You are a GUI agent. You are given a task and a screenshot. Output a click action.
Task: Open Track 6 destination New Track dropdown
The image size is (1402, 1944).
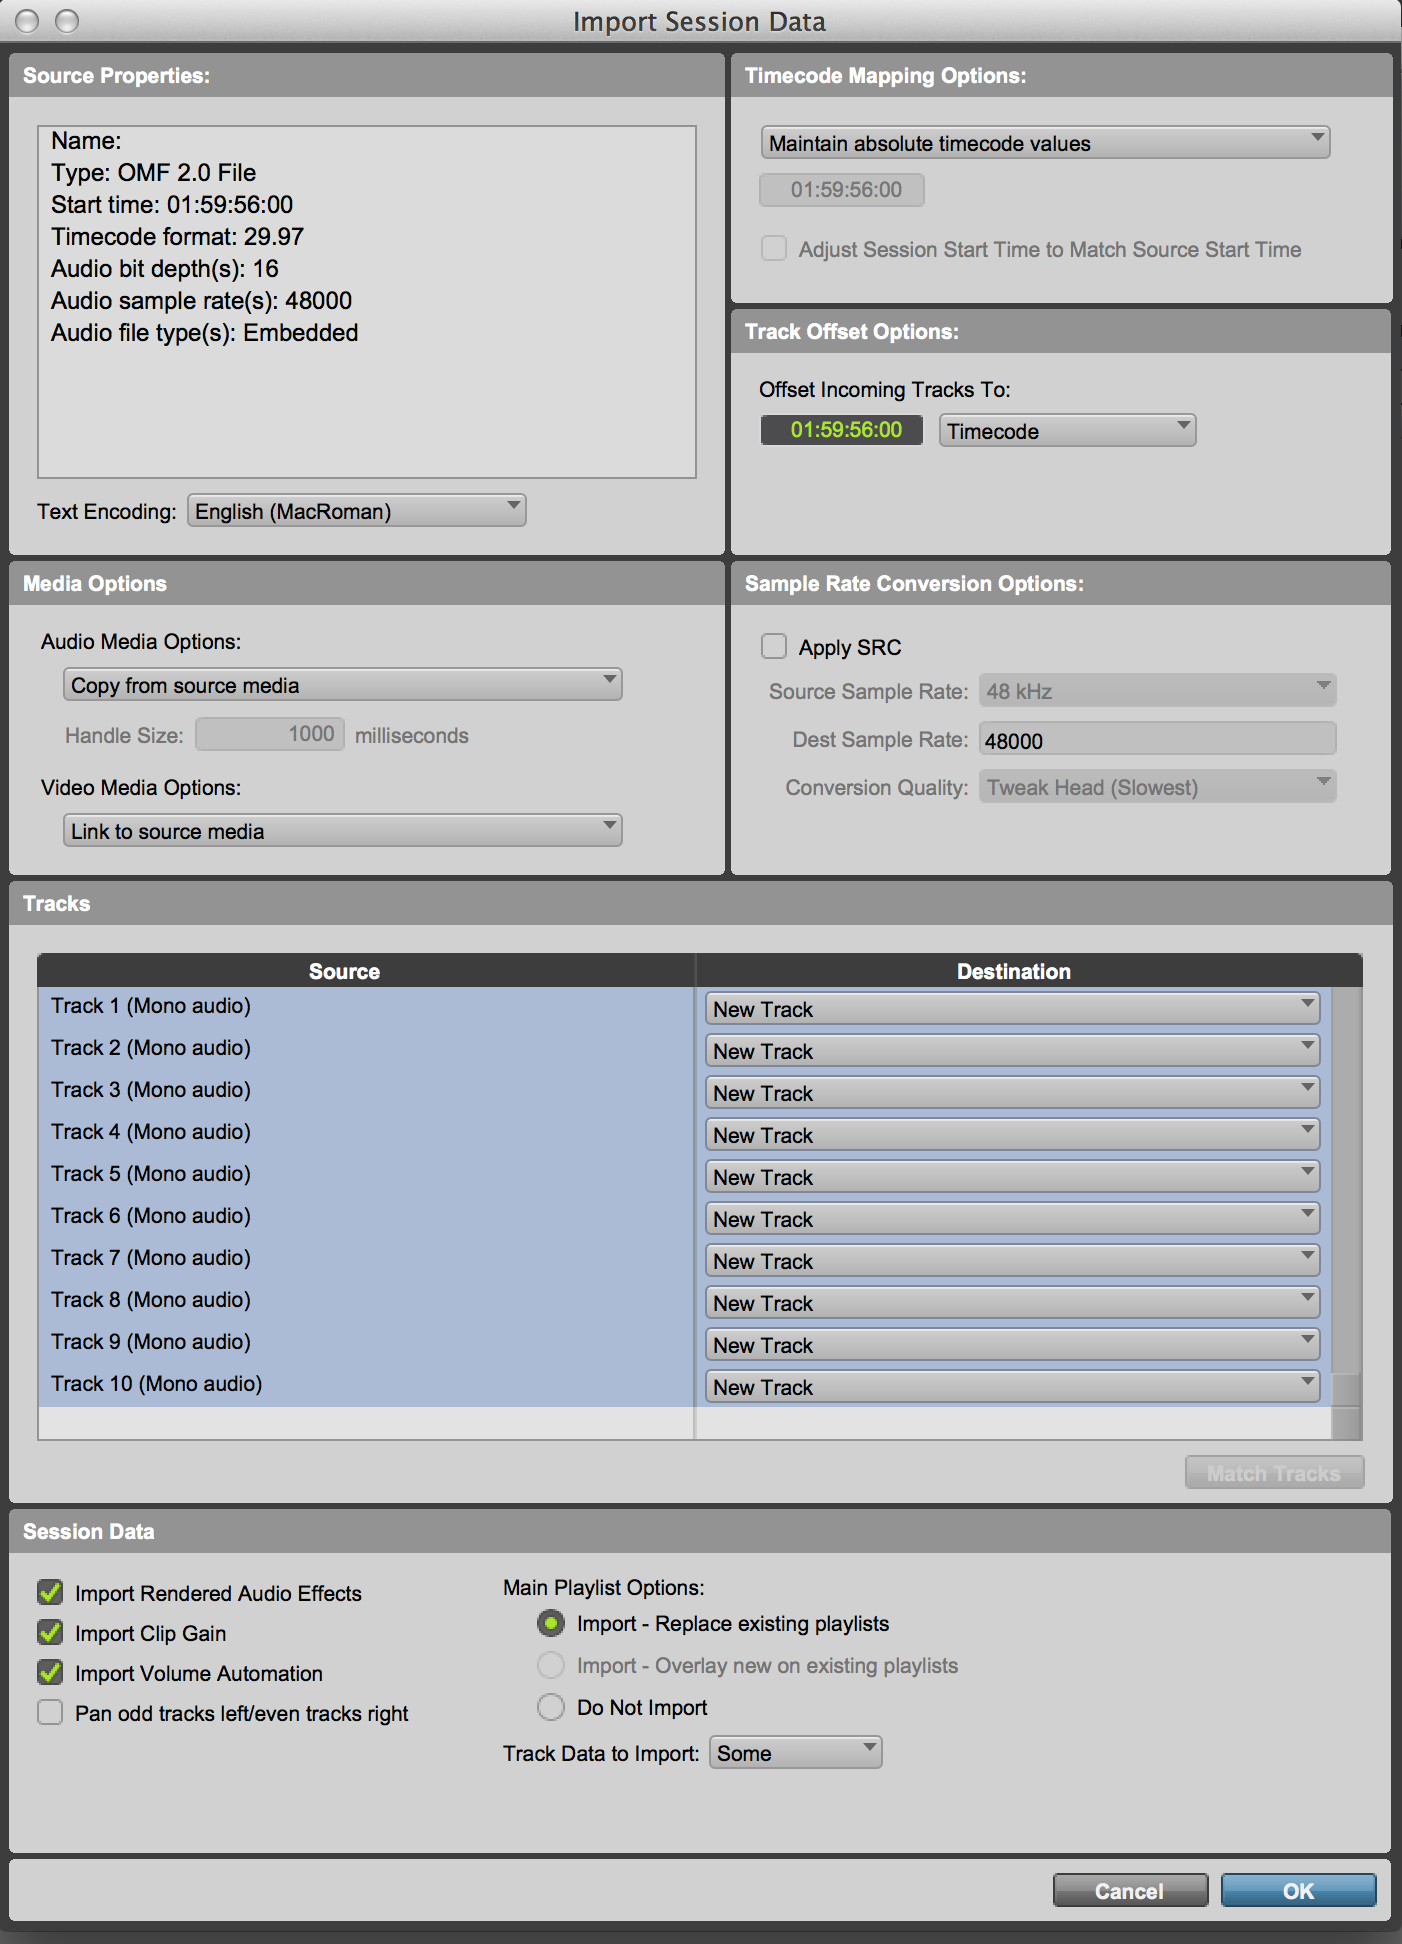(1012, 1219)
